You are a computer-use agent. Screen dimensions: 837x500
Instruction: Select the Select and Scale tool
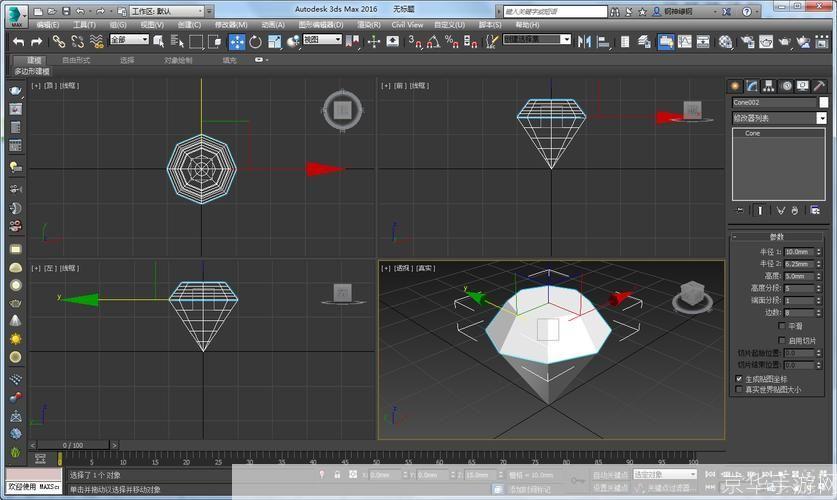coord(274,41)
